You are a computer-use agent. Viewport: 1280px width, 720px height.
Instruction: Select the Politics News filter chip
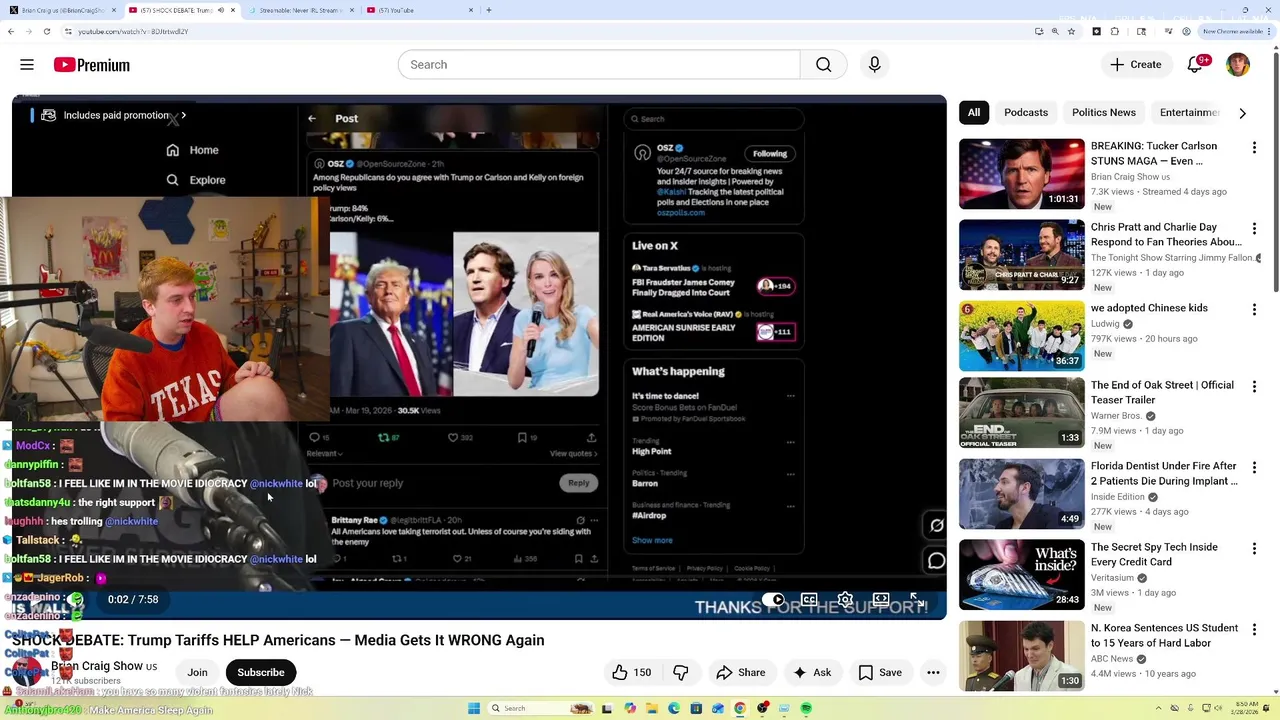[x=1104, y=113]
